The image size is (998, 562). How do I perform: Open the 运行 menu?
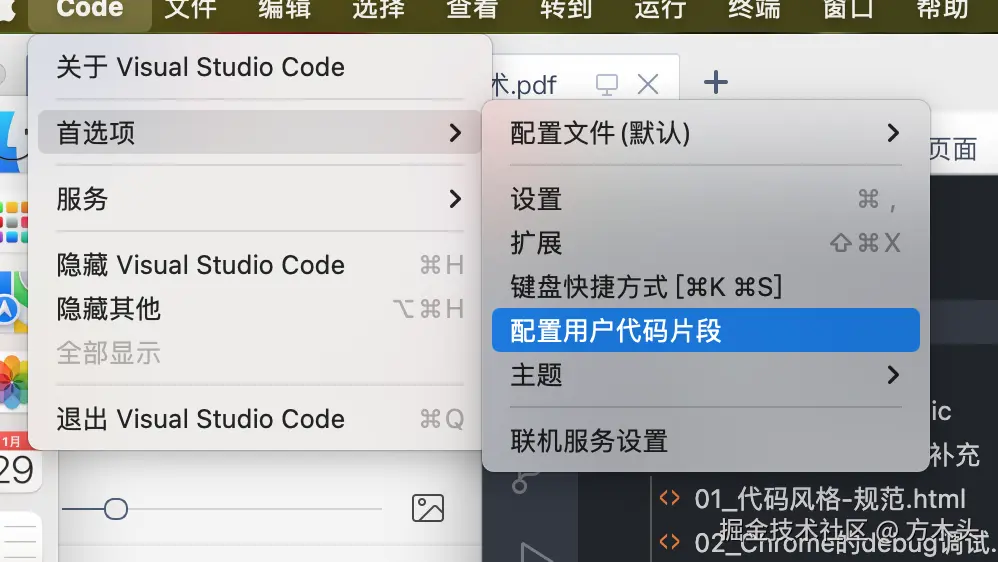click(661, 9)
